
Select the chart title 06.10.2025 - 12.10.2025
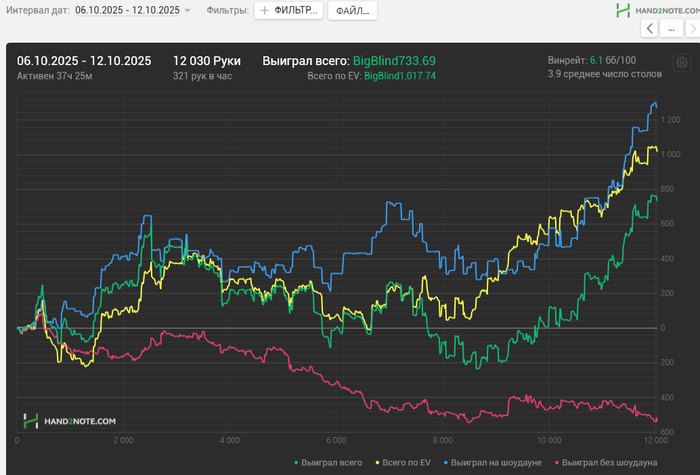(x=84, y=61)
